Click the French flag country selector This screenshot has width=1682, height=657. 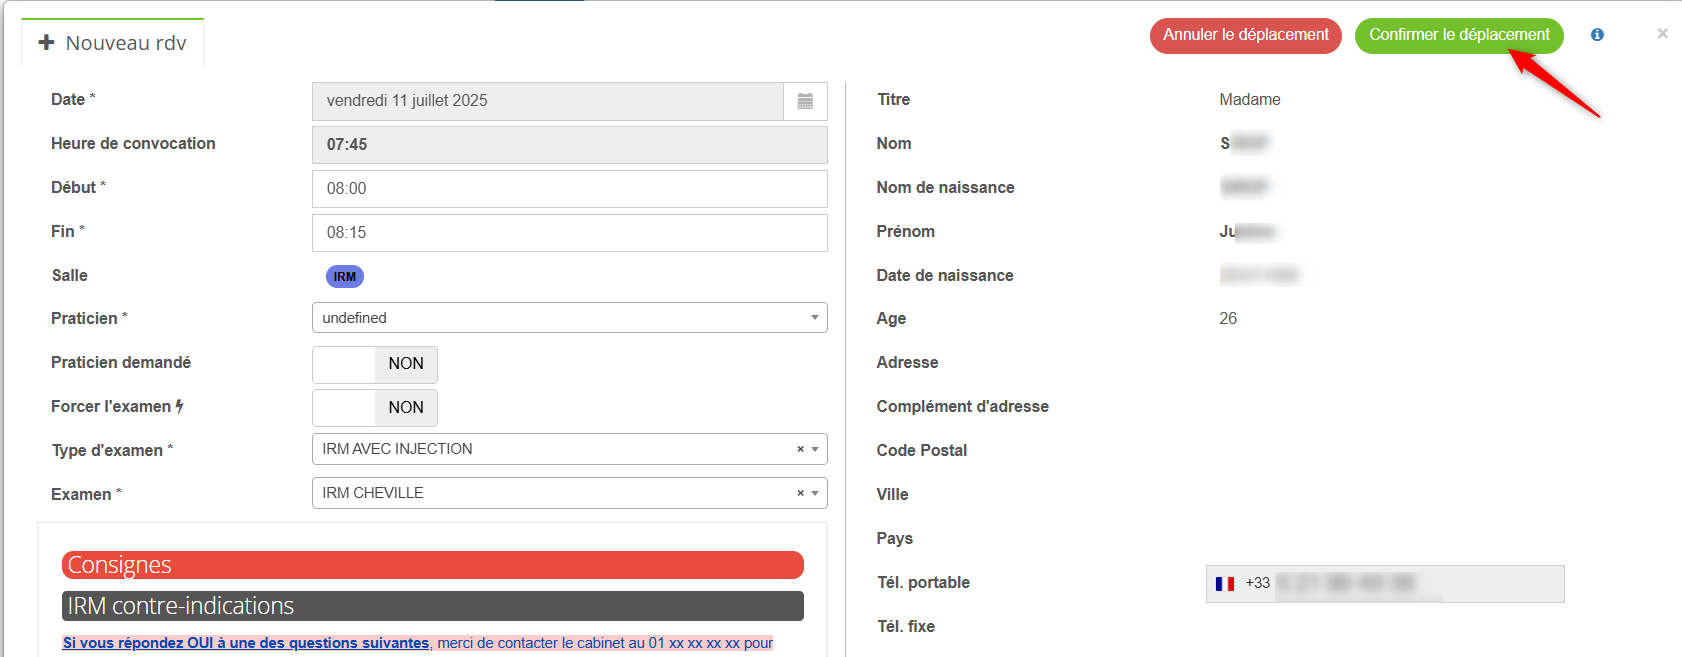coord(1225,584)
